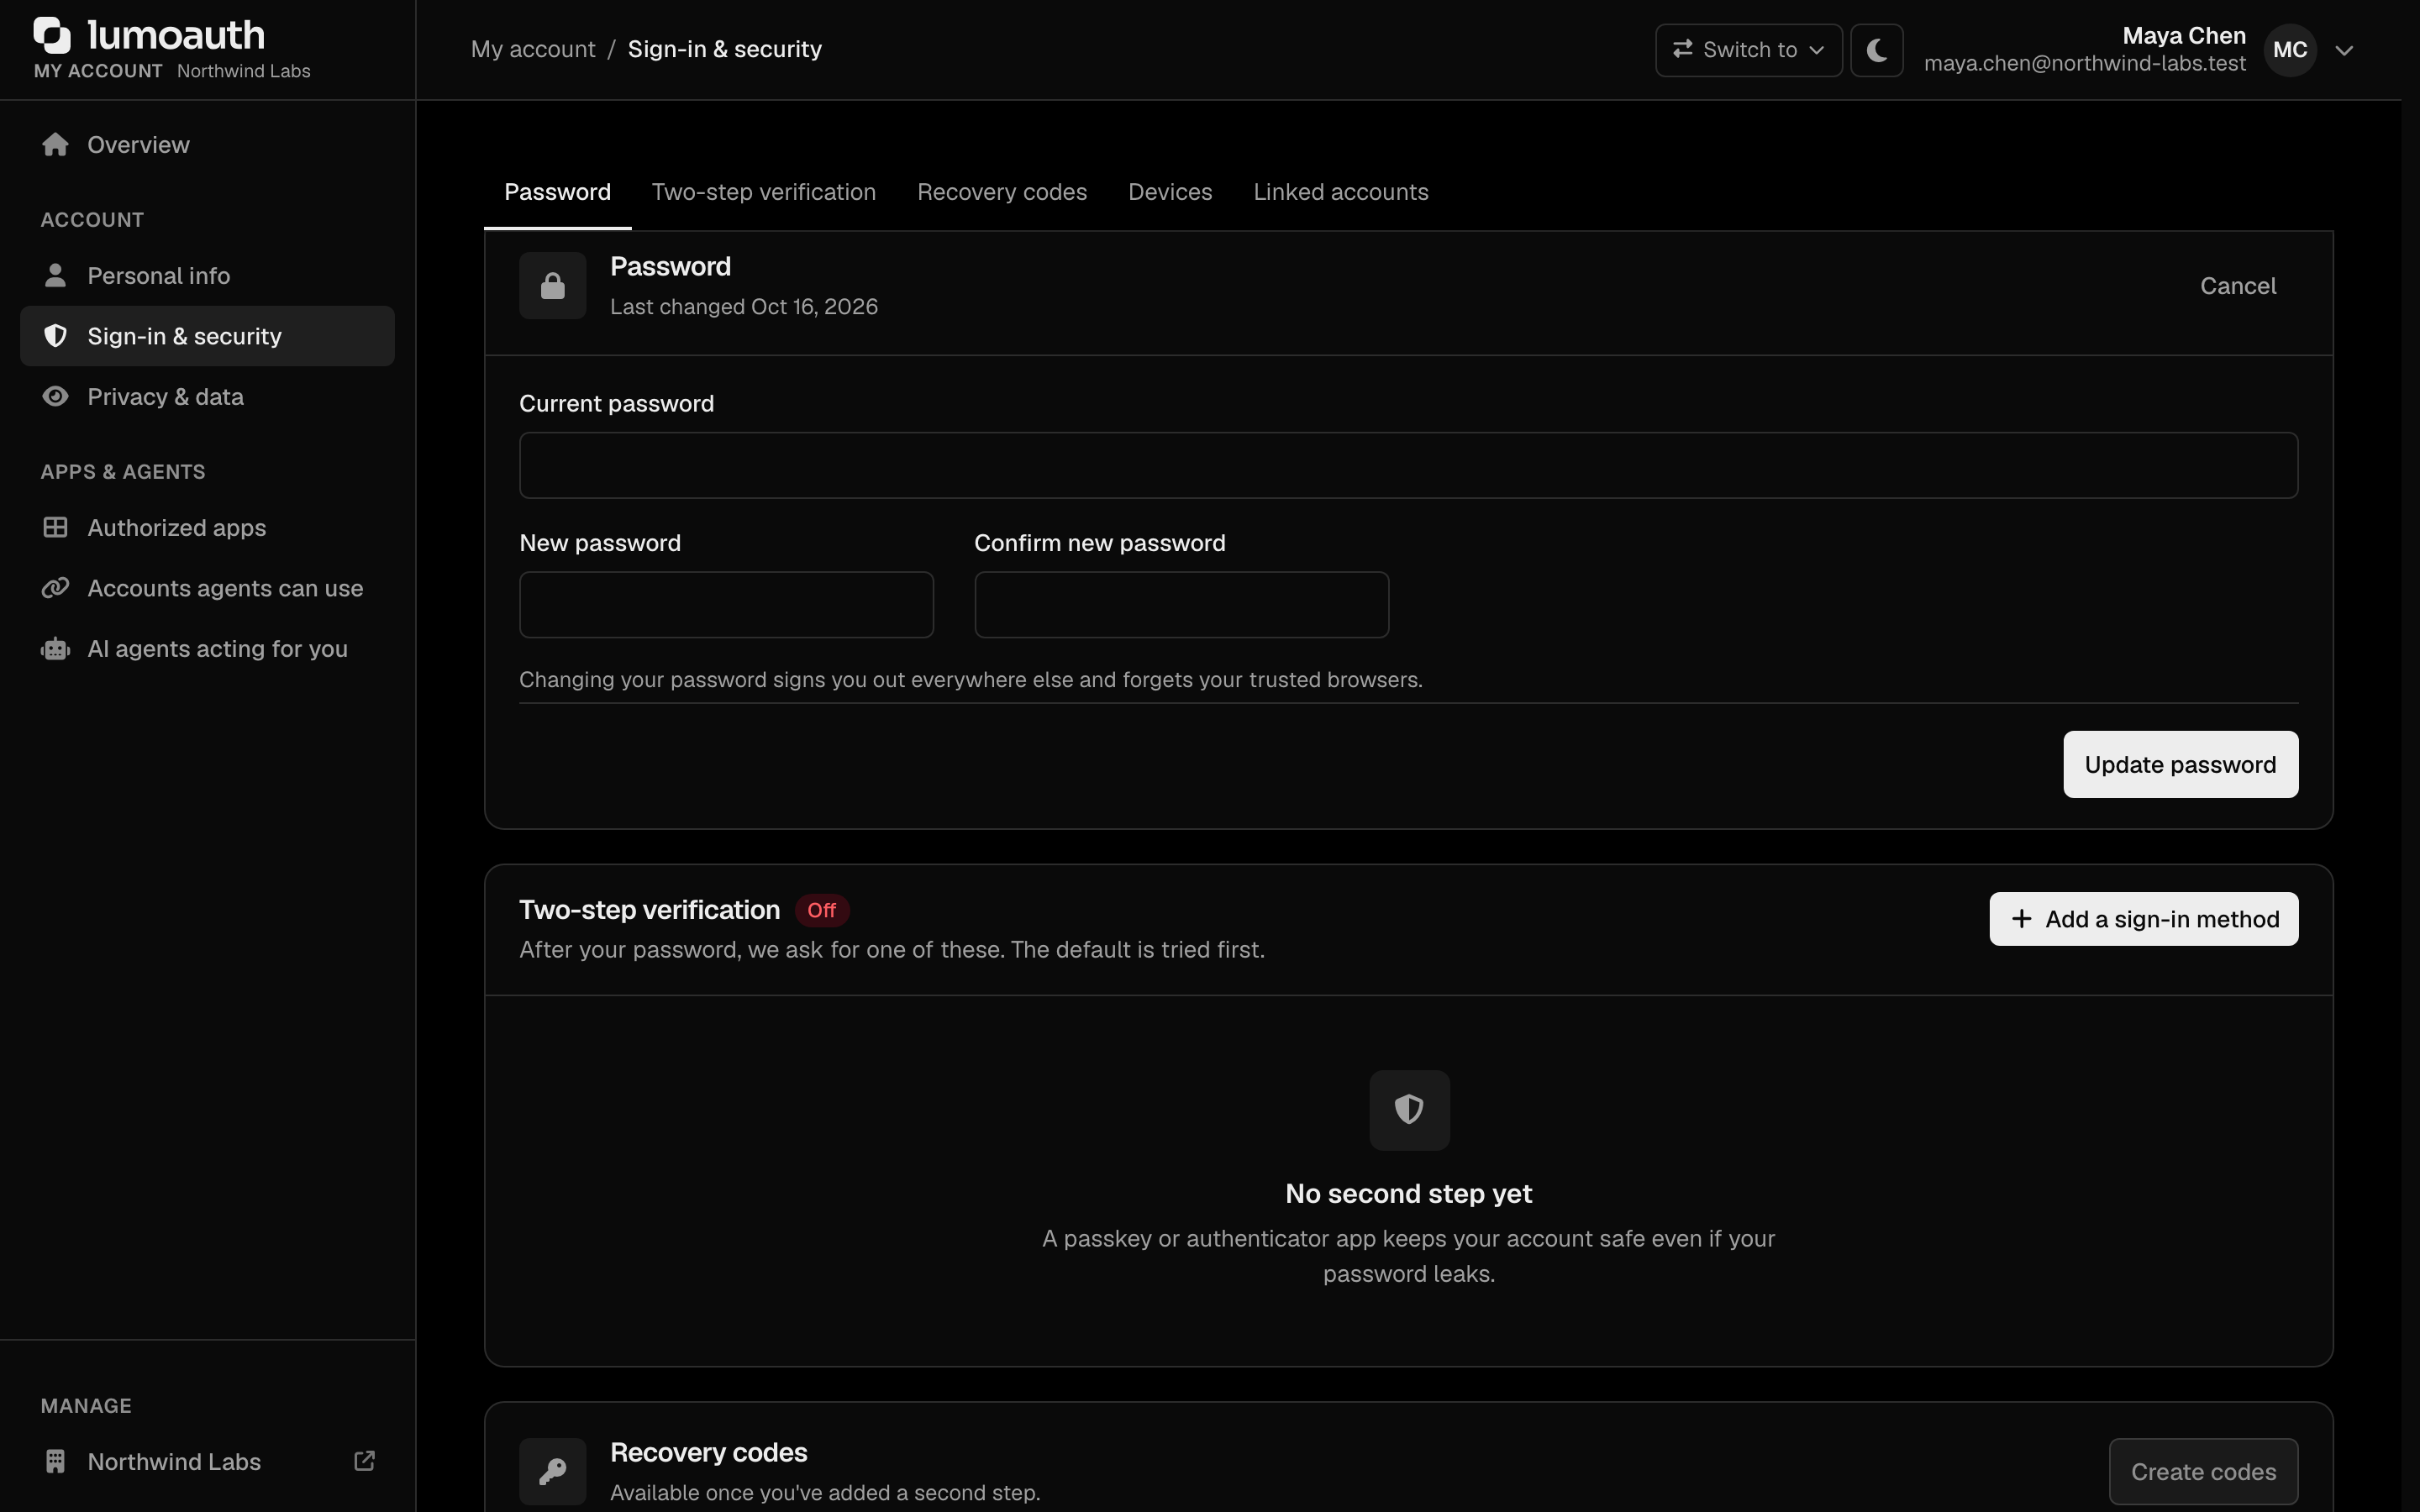Screen dimensions: 2420x1512
Task: Click the building icon beside Northwind Labs
Action: click(x=55, y=1461)
